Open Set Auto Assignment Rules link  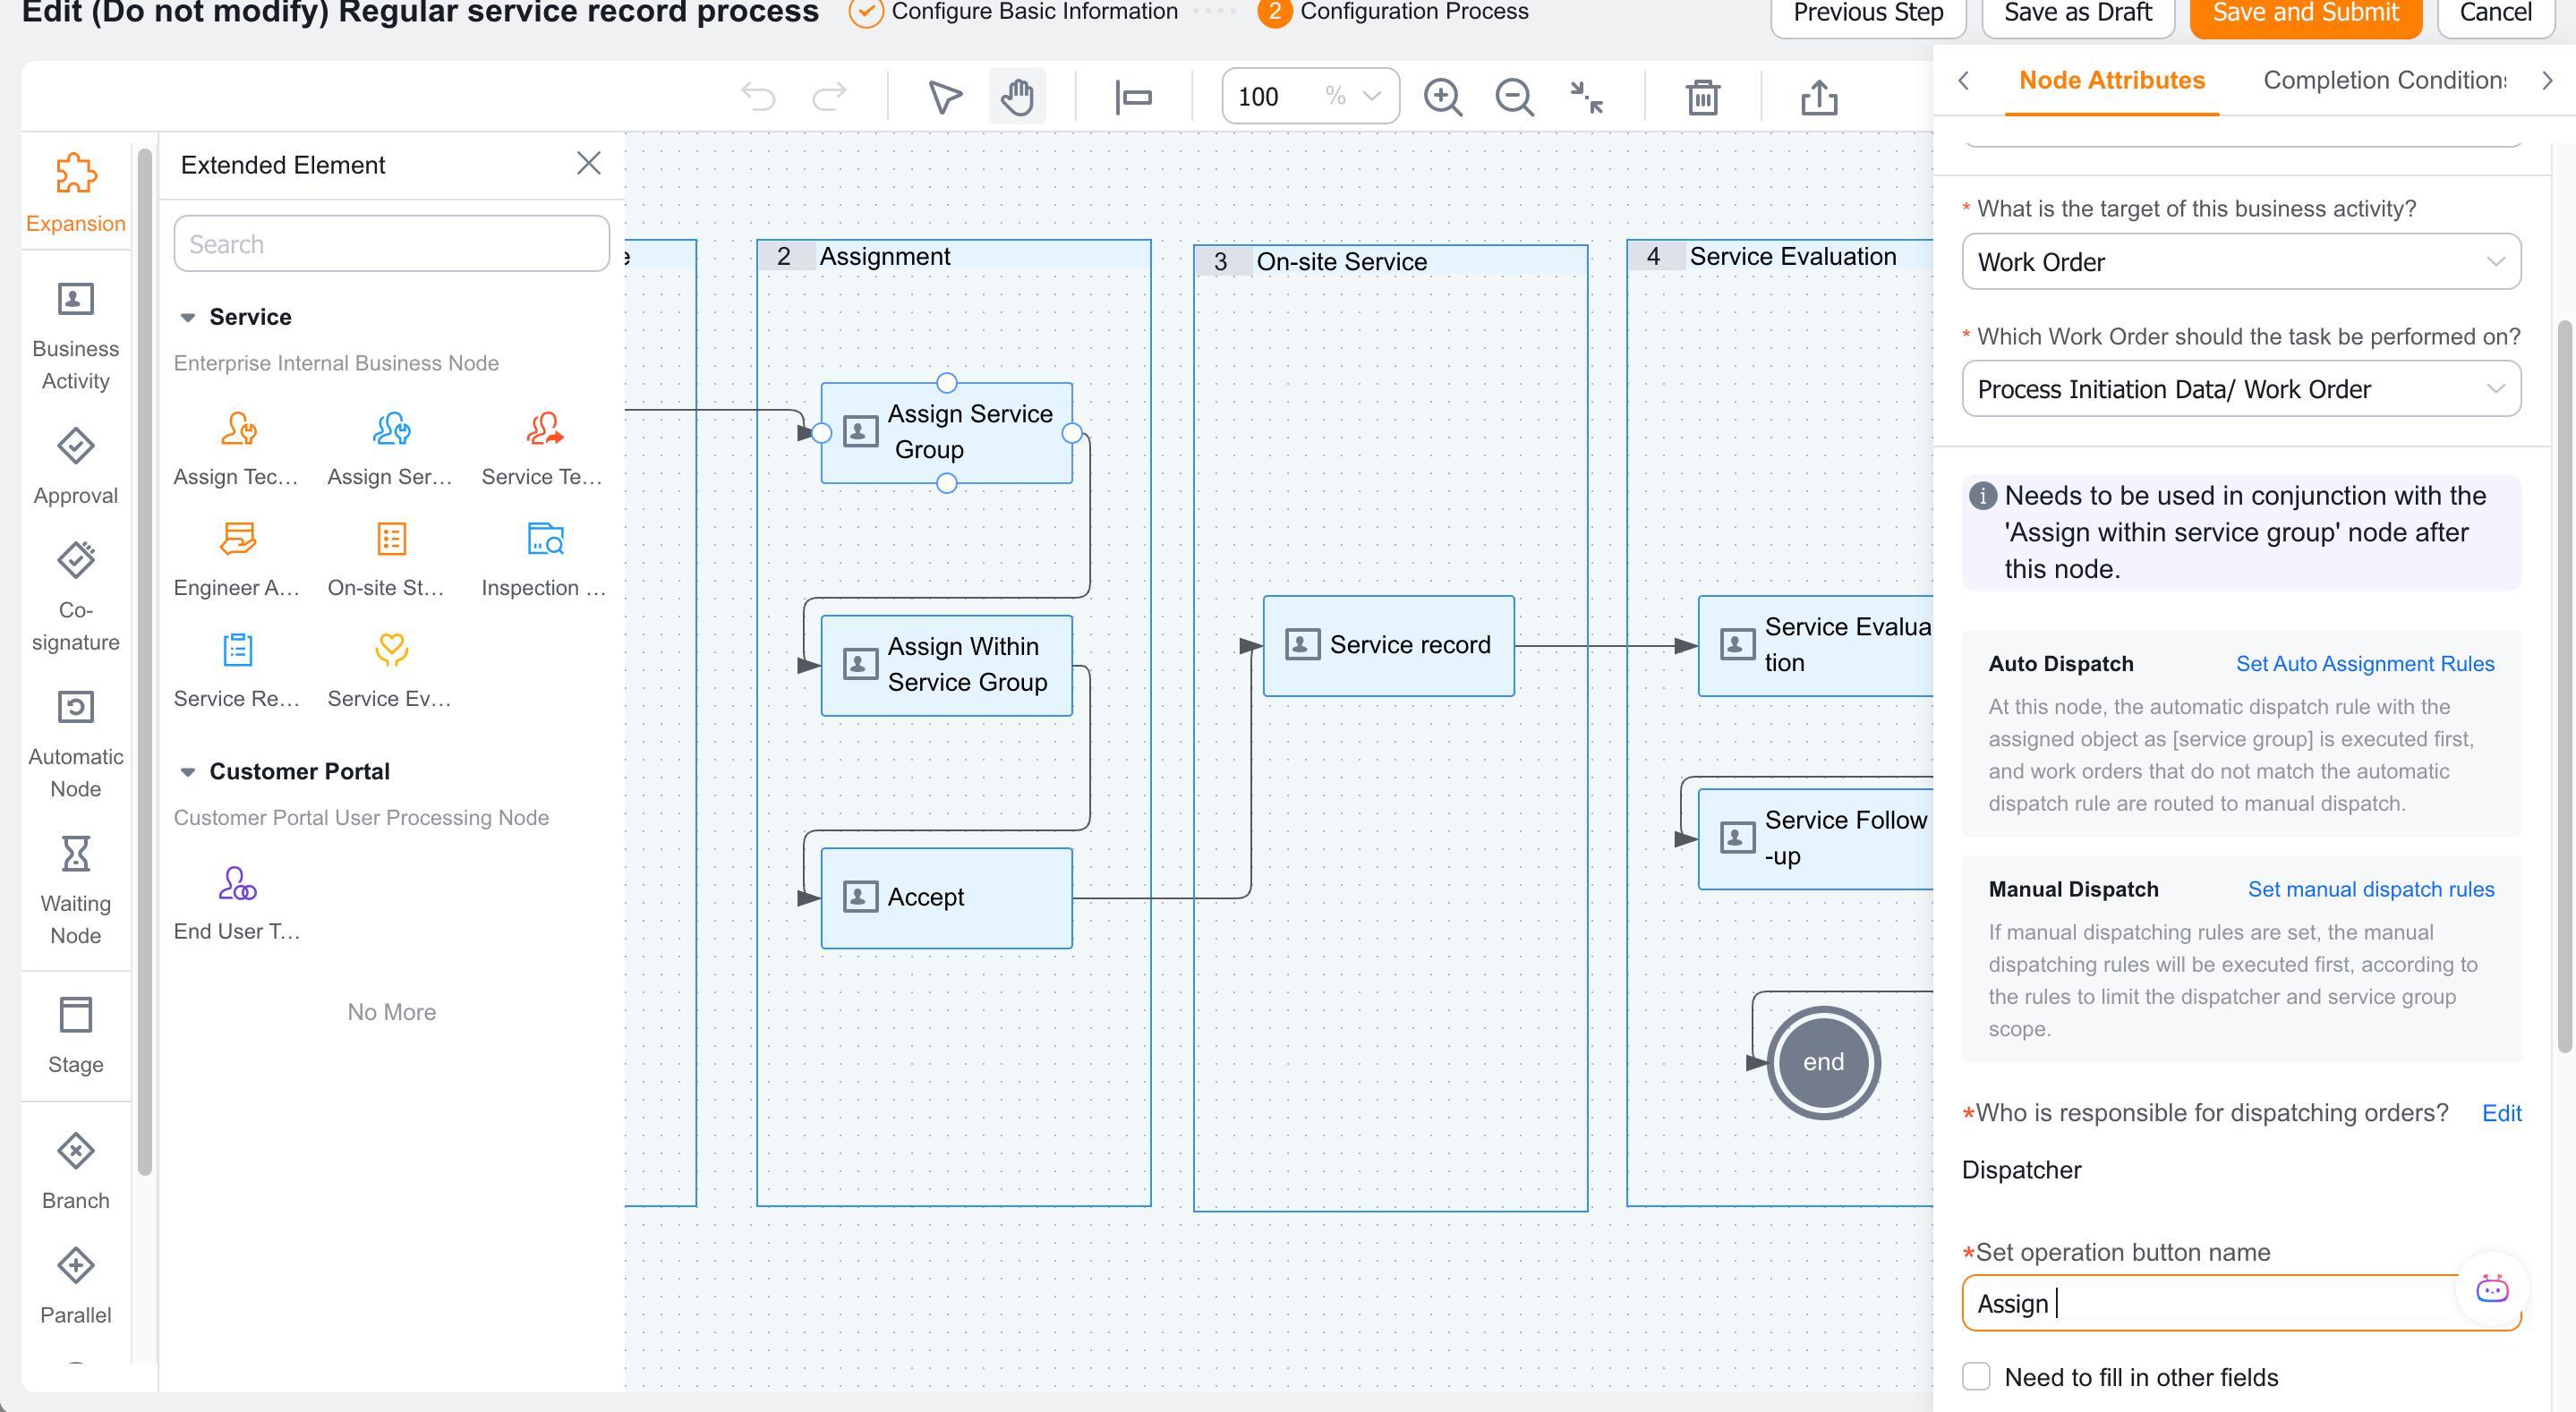[x=2365, y=664]
